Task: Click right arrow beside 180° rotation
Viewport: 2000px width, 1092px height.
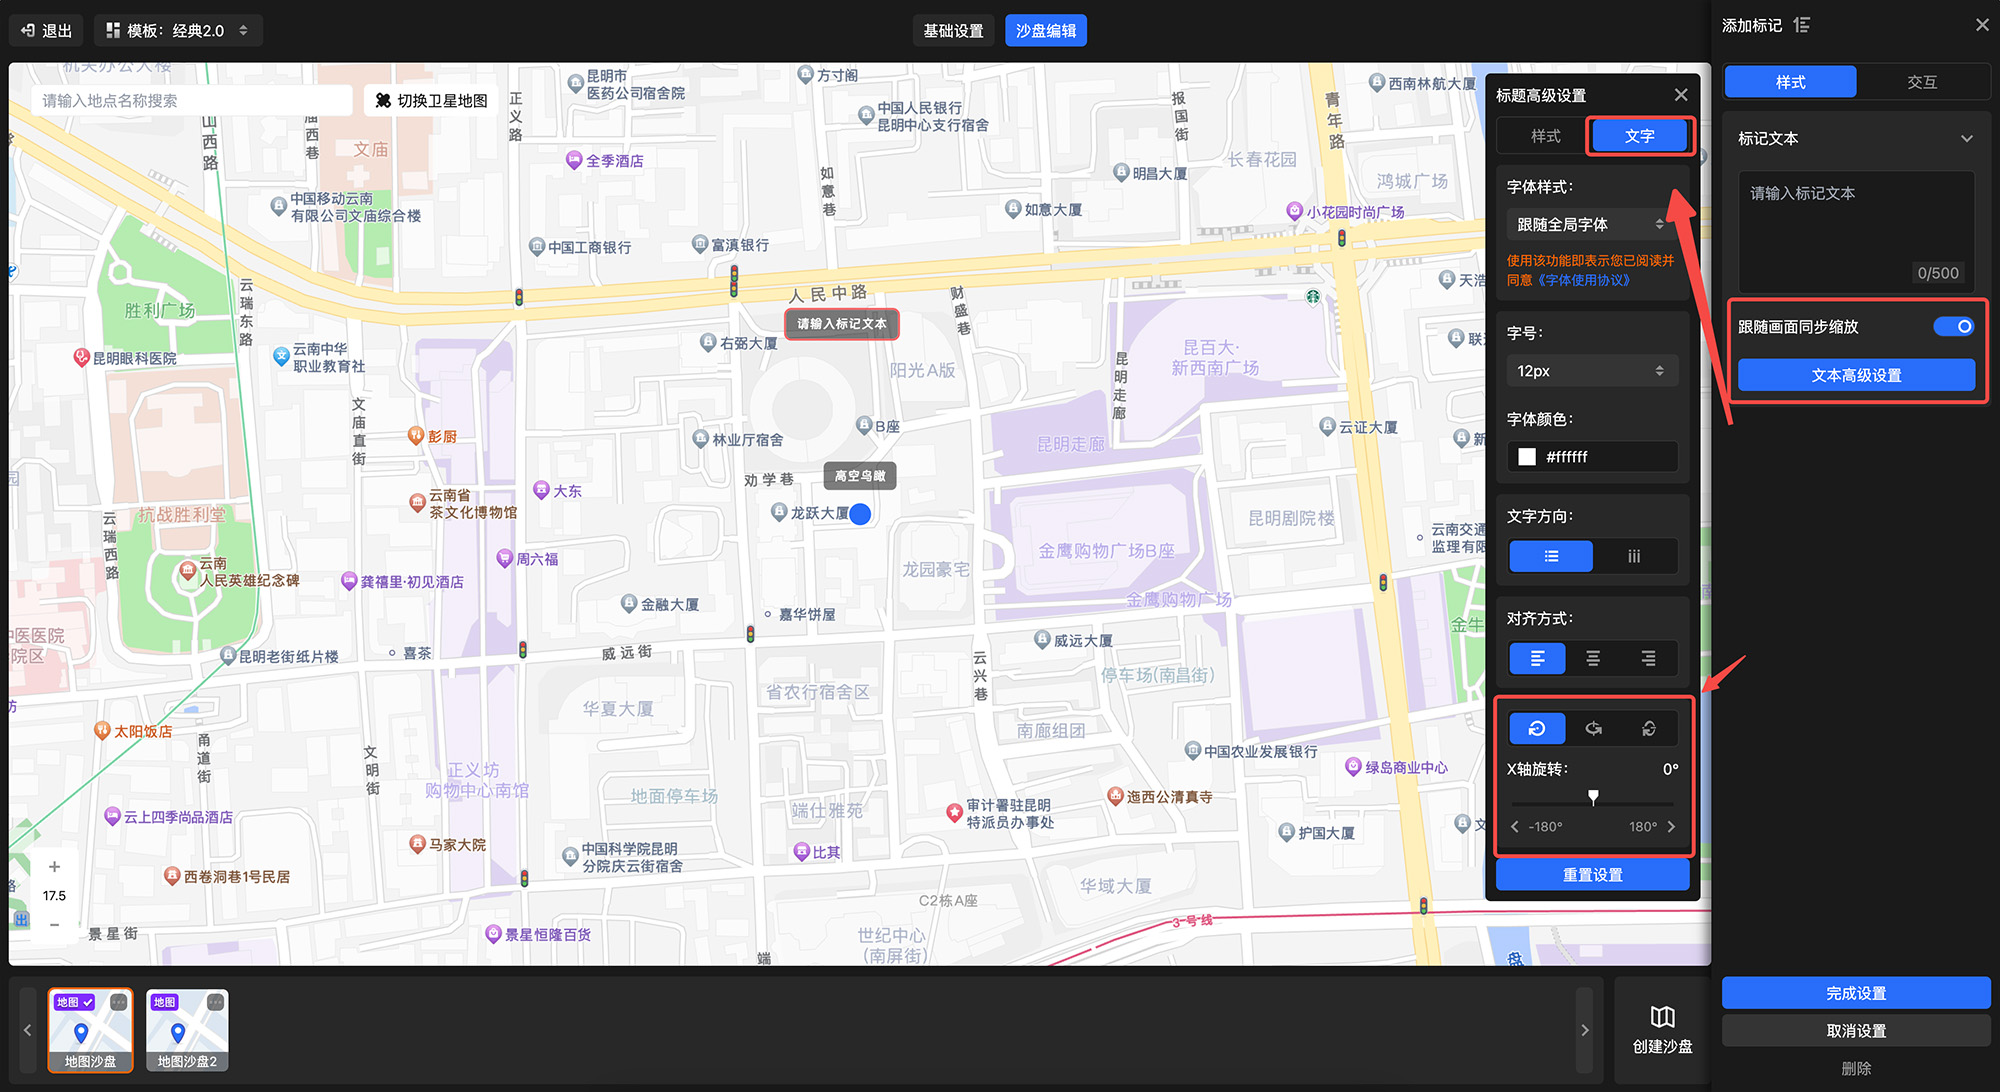Action: point(1671,826)
